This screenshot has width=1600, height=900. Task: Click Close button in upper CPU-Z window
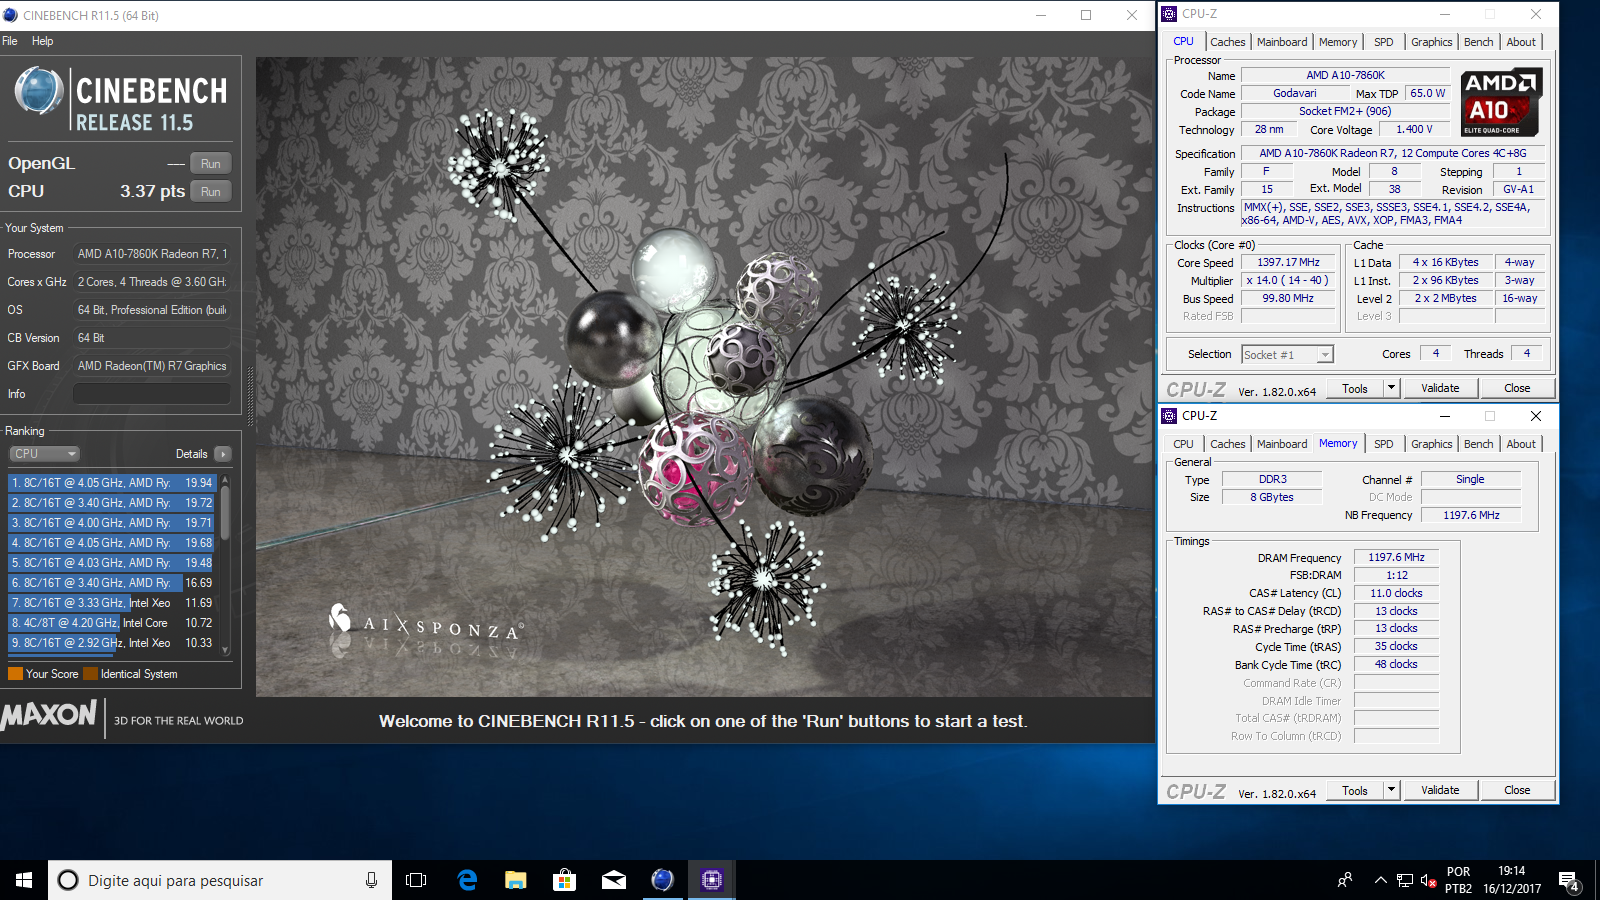point(1517,389)
